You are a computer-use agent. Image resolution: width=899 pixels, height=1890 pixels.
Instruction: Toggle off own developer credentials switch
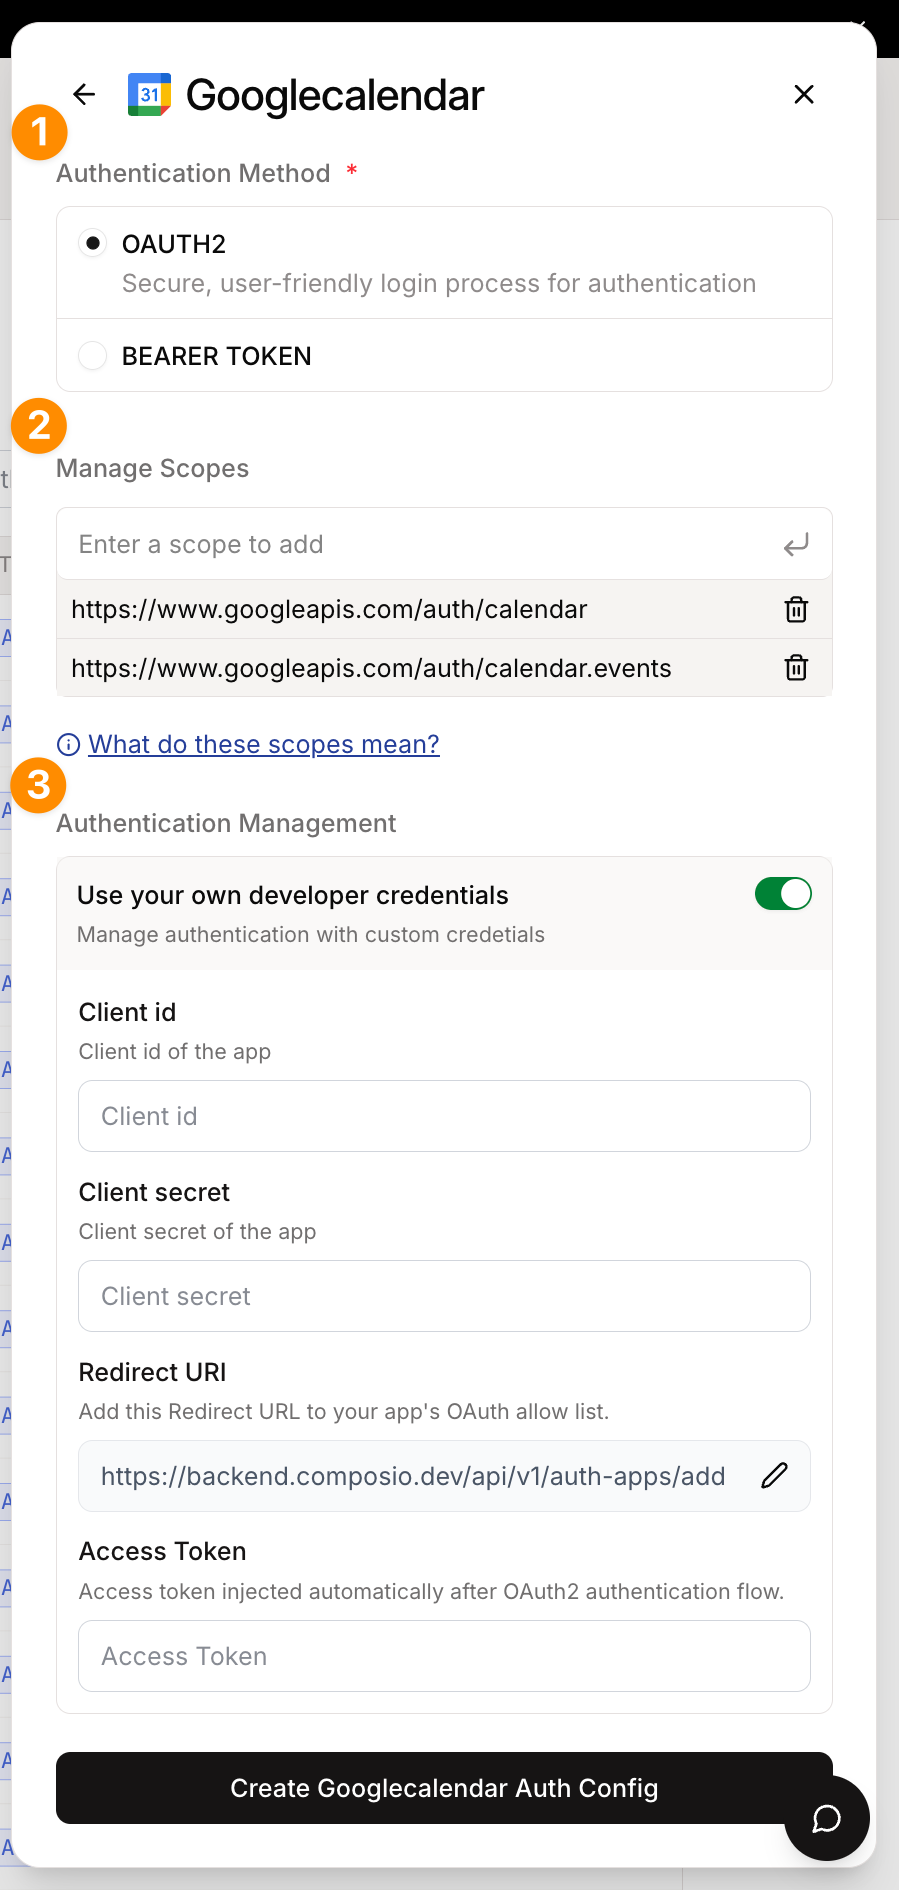coord(783,894)
